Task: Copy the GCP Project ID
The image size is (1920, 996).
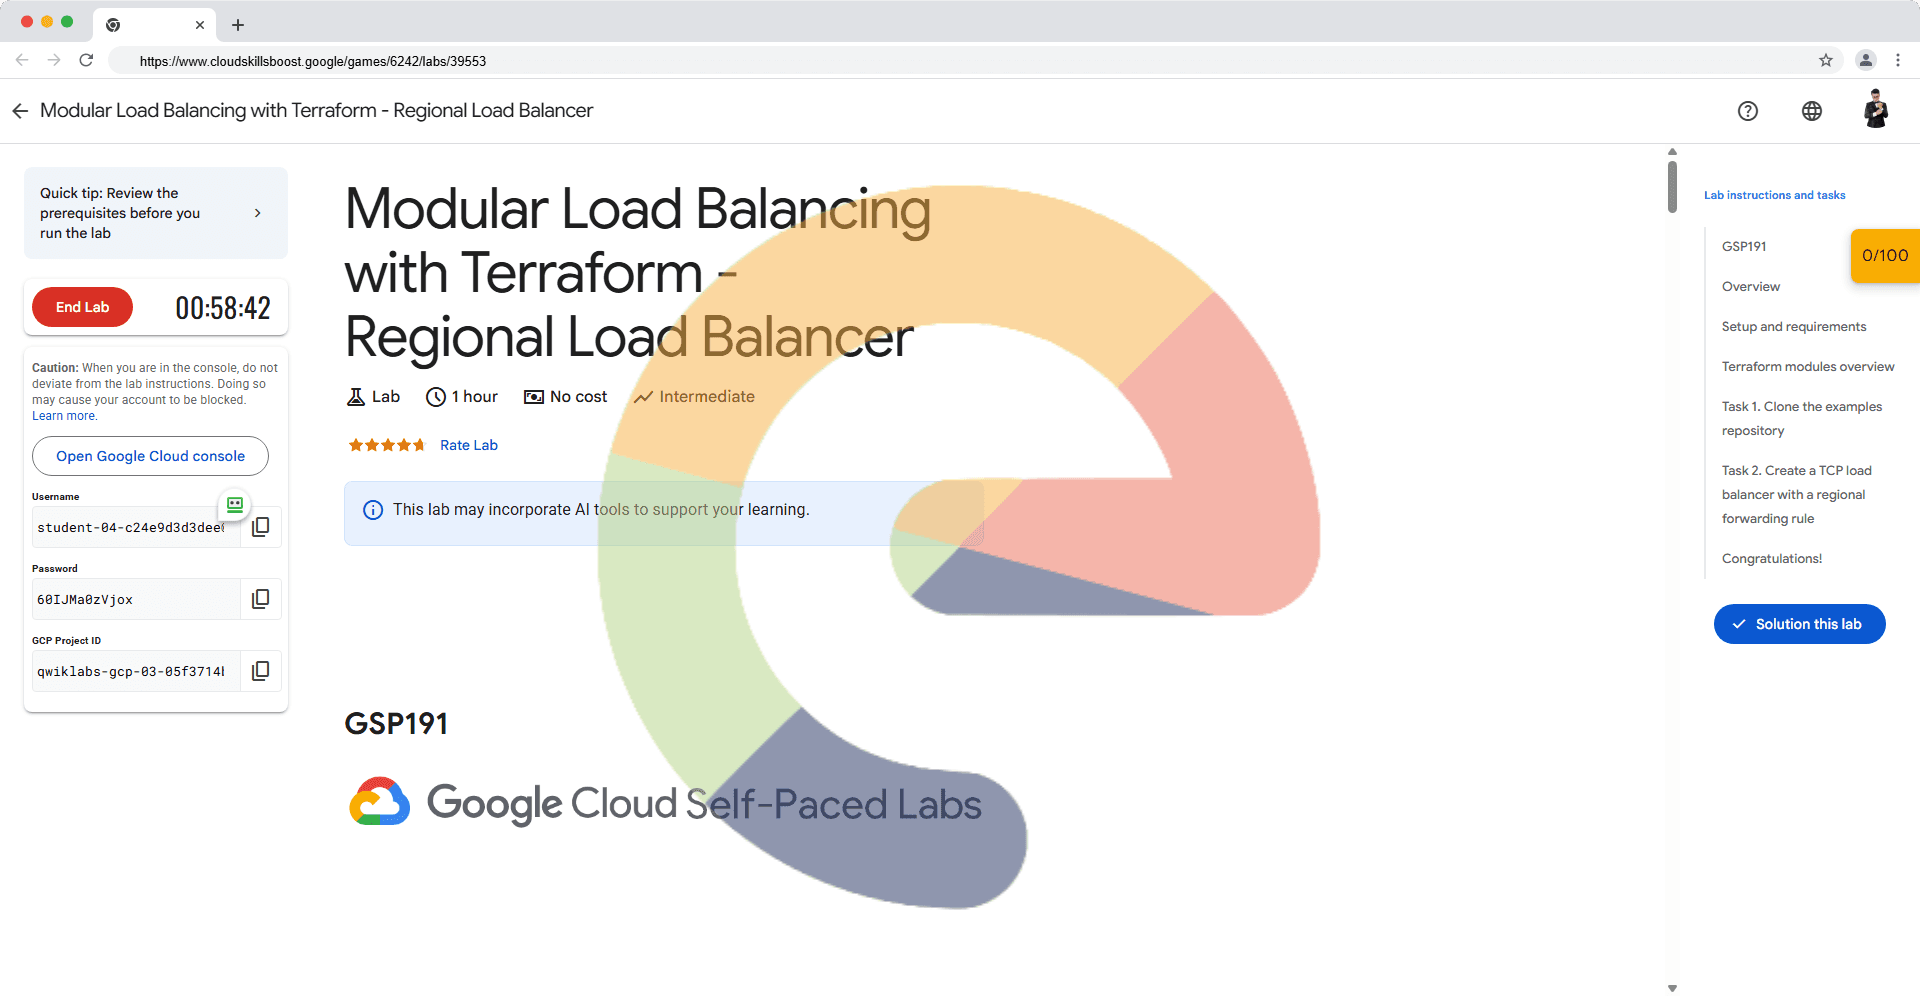Action: [260, 671]
